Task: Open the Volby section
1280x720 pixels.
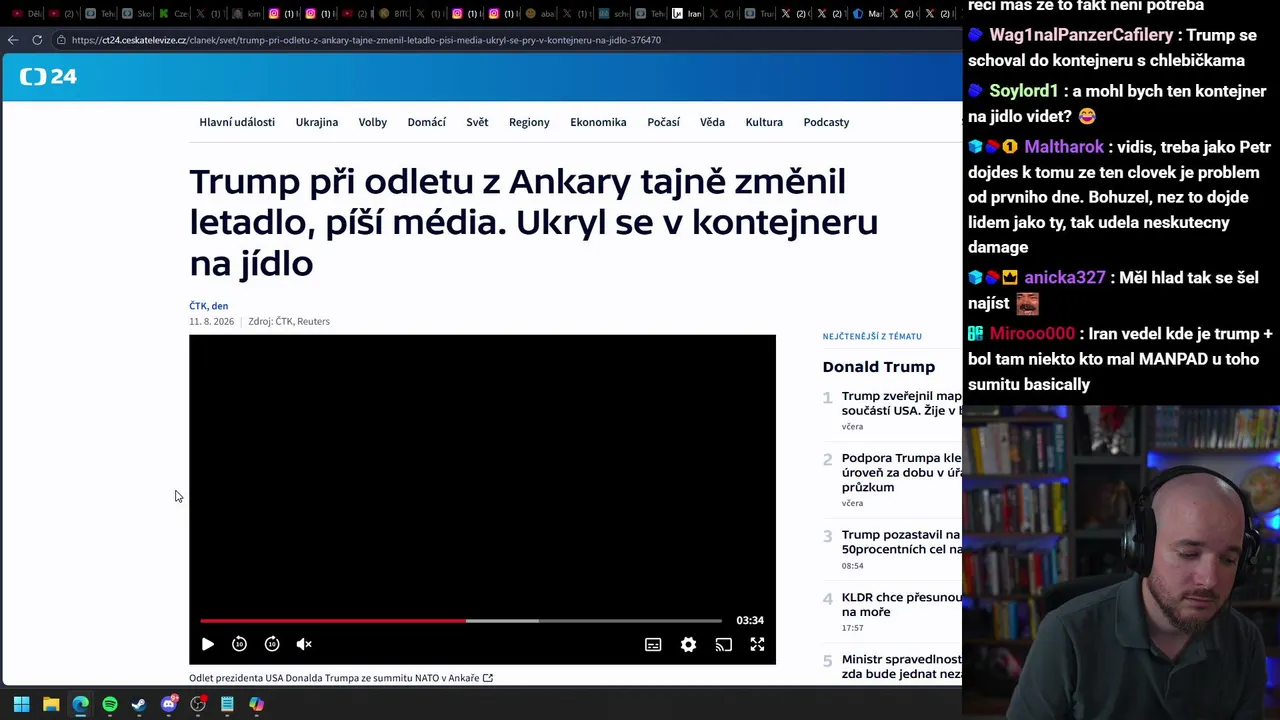Action: click(x=373, y=122)
